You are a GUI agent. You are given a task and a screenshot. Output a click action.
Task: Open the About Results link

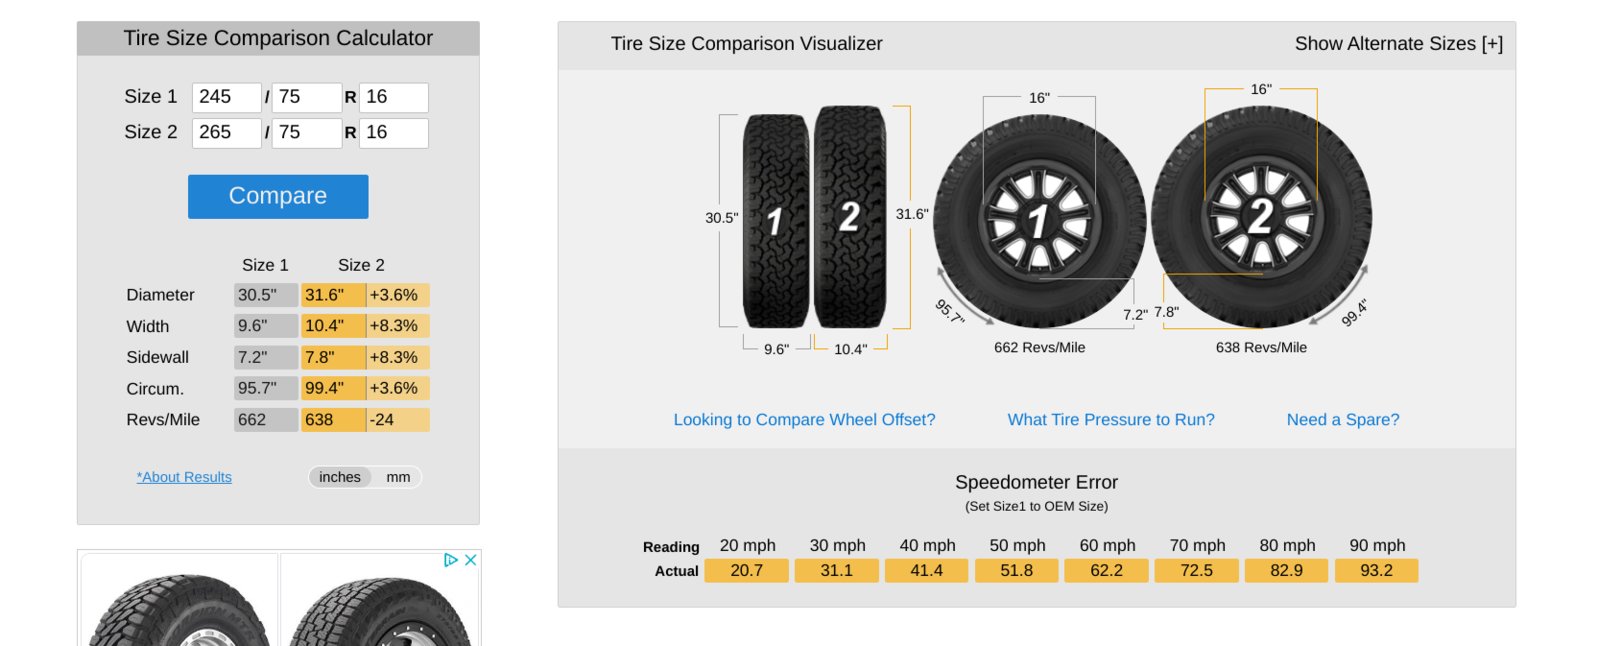pyautogui.click(x=184, y=477)
